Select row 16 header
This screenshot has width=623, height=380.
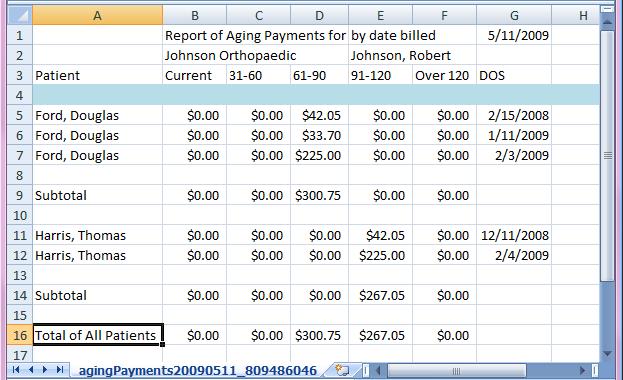20,335
